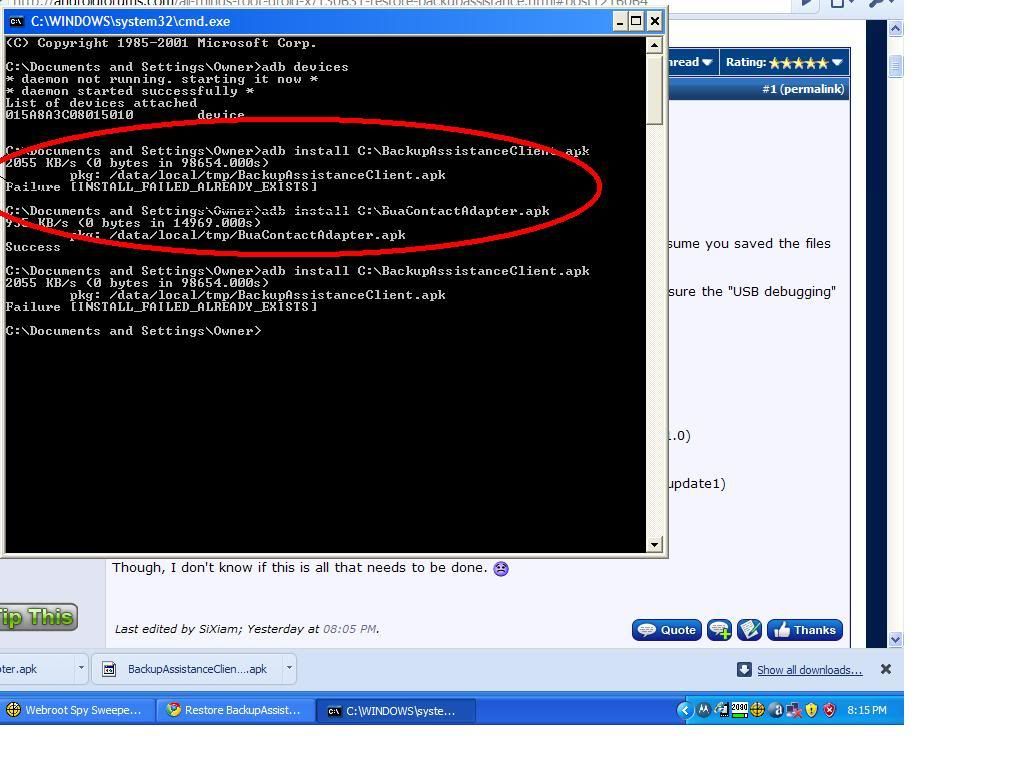Click the red shield alert tray icon
Viewport: 1024px width, 768px height.
(x=829, y=710)
